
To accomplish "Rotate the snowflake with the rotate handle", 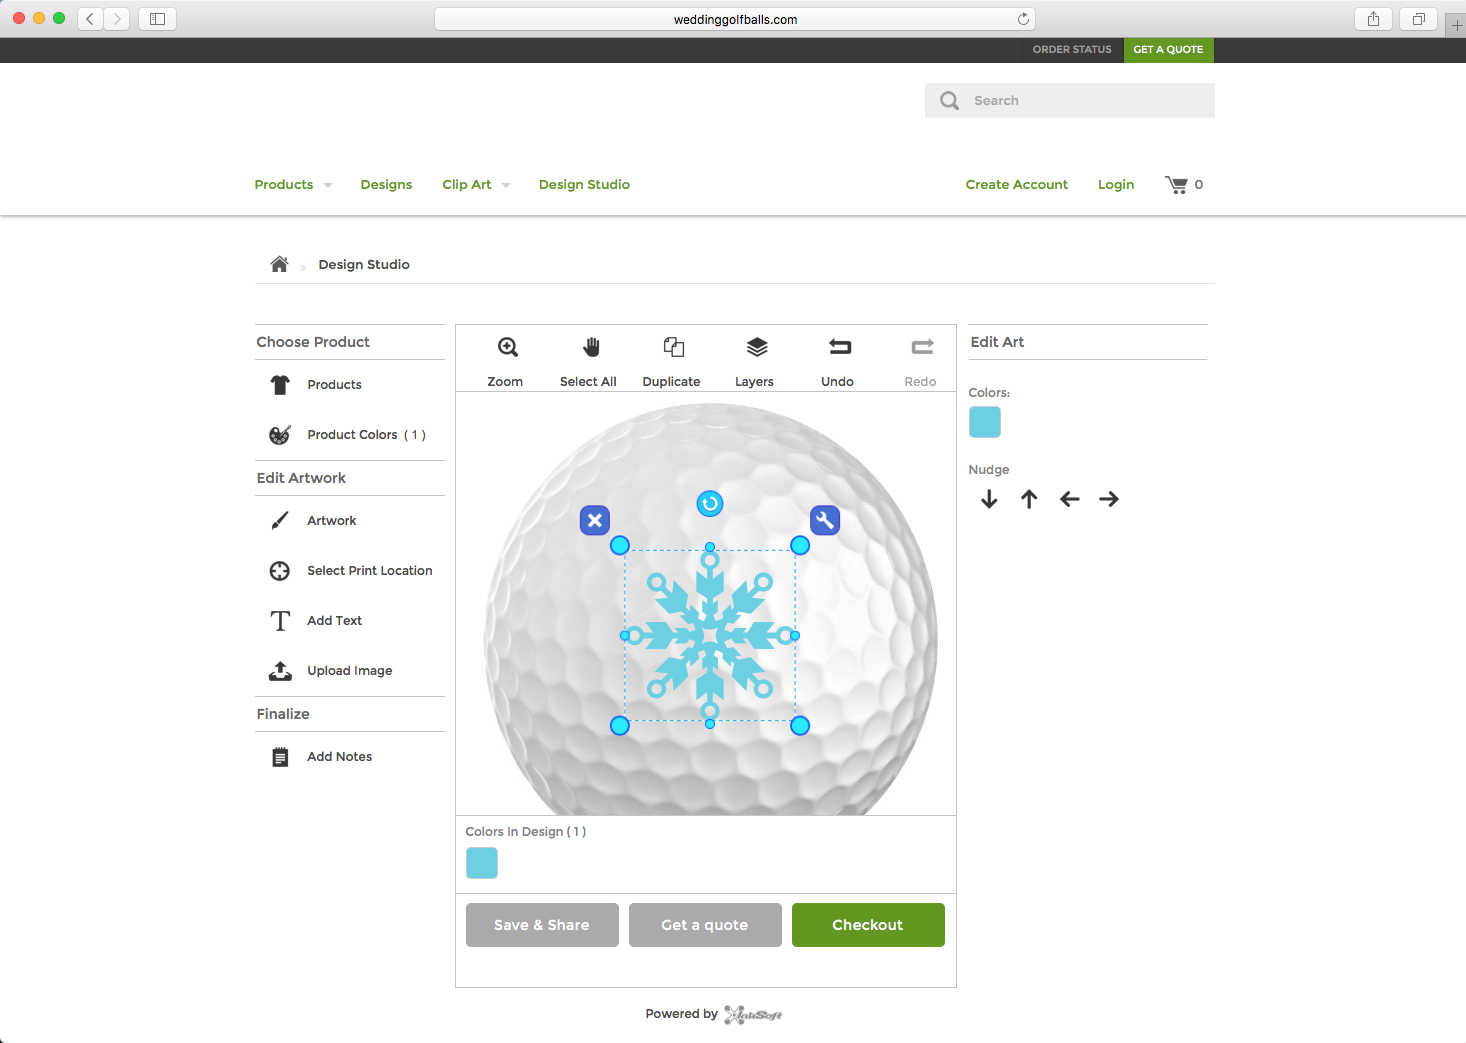I will coord(710,504).
